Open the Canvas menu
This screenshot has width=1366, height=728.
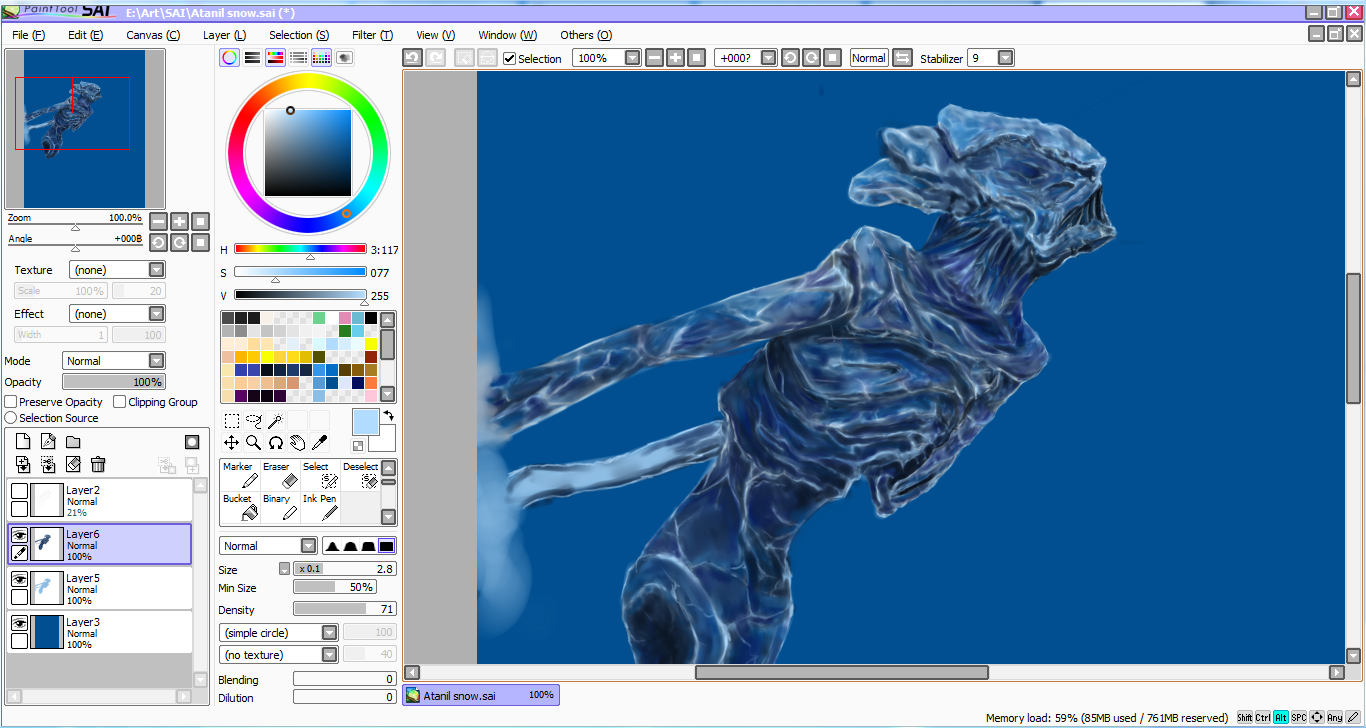(153, 35)
